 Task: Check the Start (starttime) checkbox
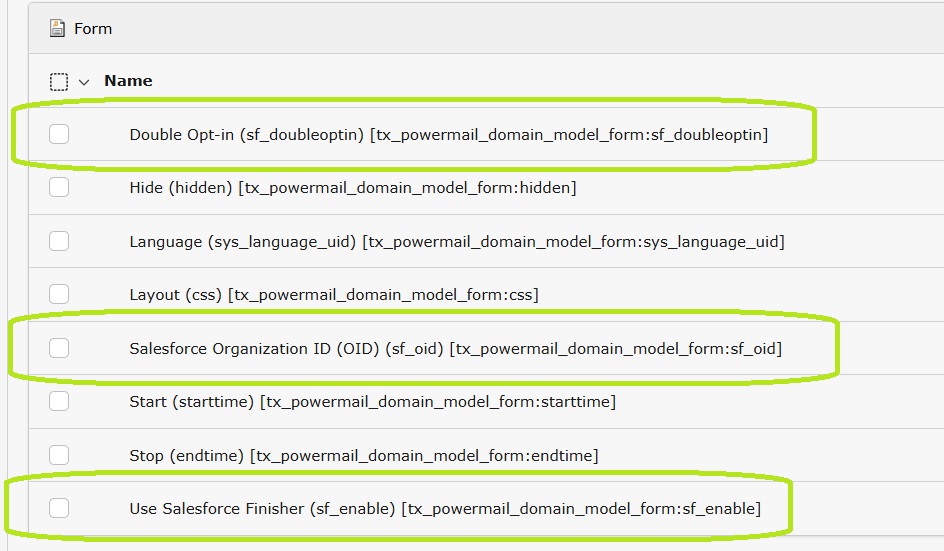tap(59, 401)
